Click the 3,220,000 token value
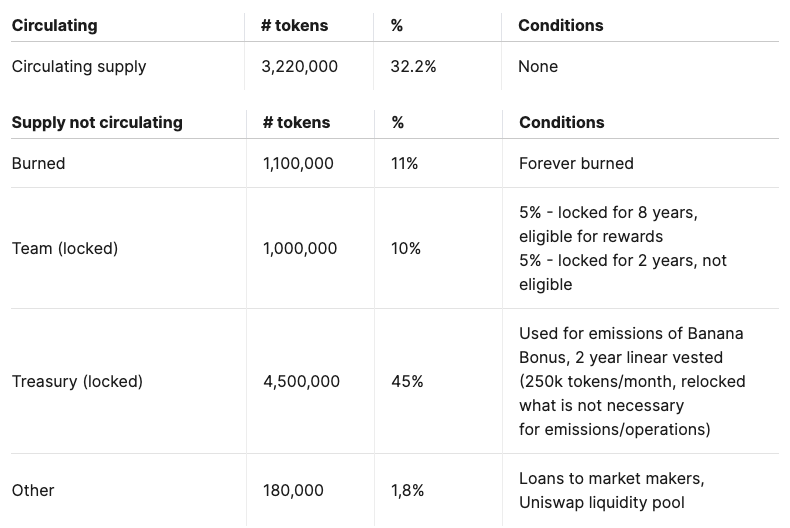Screen dimensions: 790x528 [x=299, y=67]
